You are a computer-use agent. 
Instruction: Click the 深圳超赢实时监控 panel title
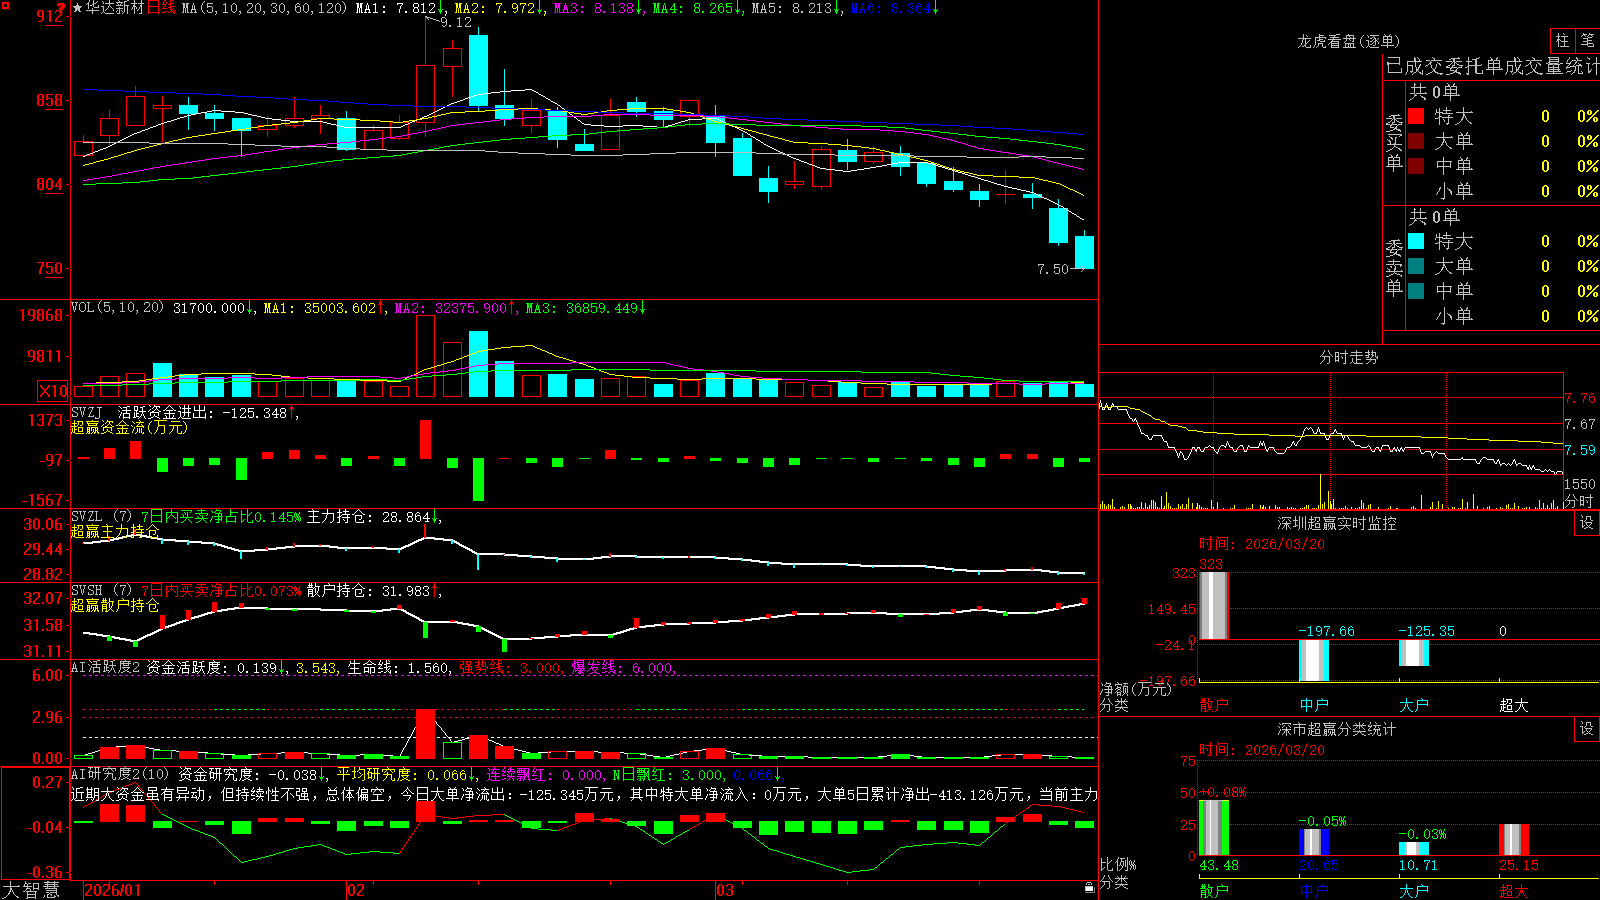[1337, 523]
